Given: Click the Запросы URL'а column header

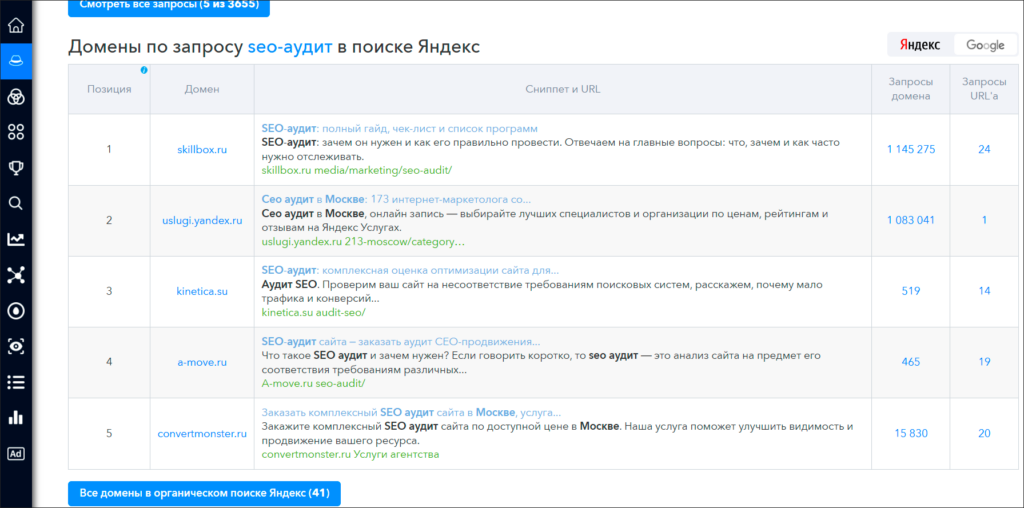Looking at the screenshot, I should point(984,89).
